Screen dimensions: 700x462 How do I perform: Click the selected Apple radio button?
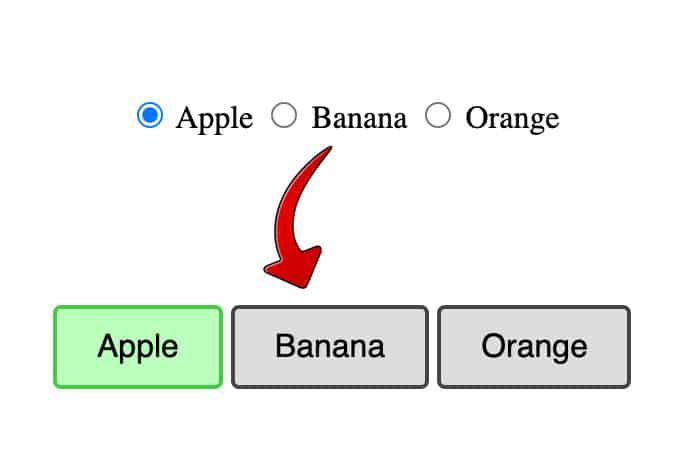(x=150, y=117)
